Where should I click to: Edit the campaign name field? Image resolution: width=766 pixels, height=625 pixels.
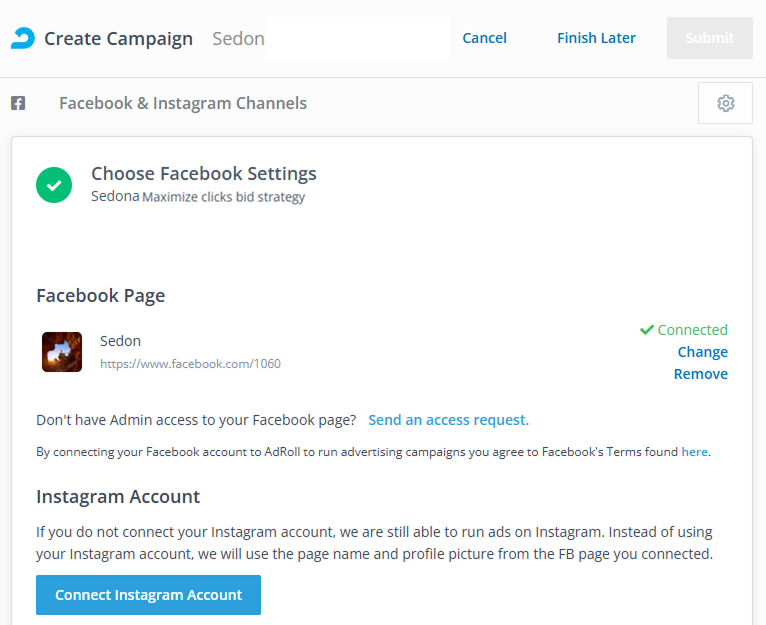pyautogui.click(x=330, y=38)
